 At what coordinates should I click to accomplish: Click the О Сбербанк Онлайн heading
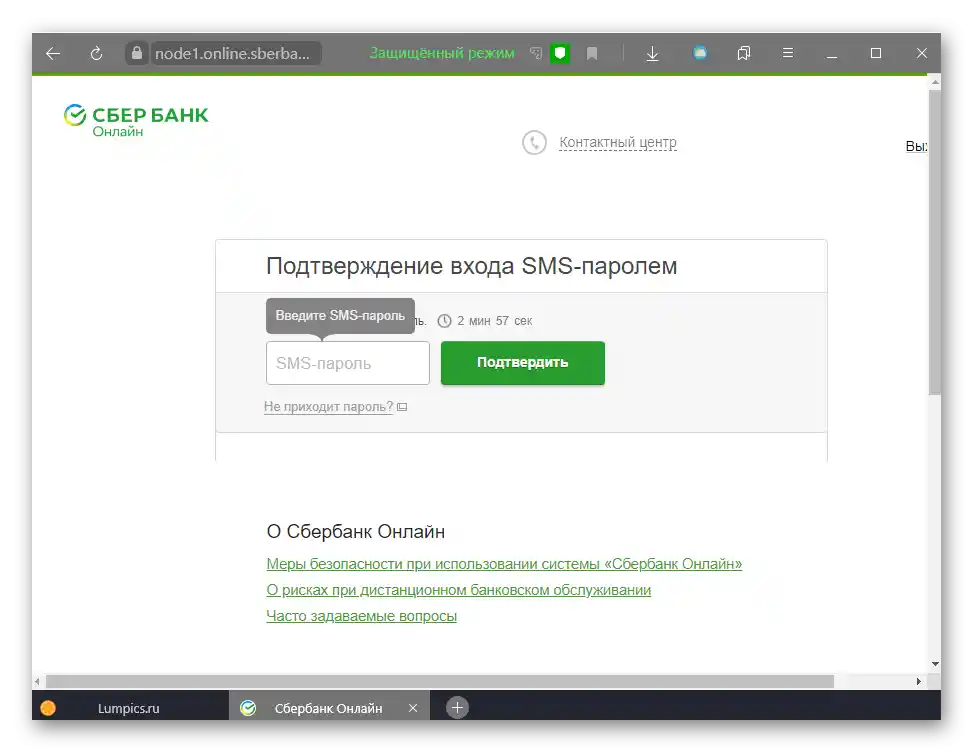tap(356, 532)
